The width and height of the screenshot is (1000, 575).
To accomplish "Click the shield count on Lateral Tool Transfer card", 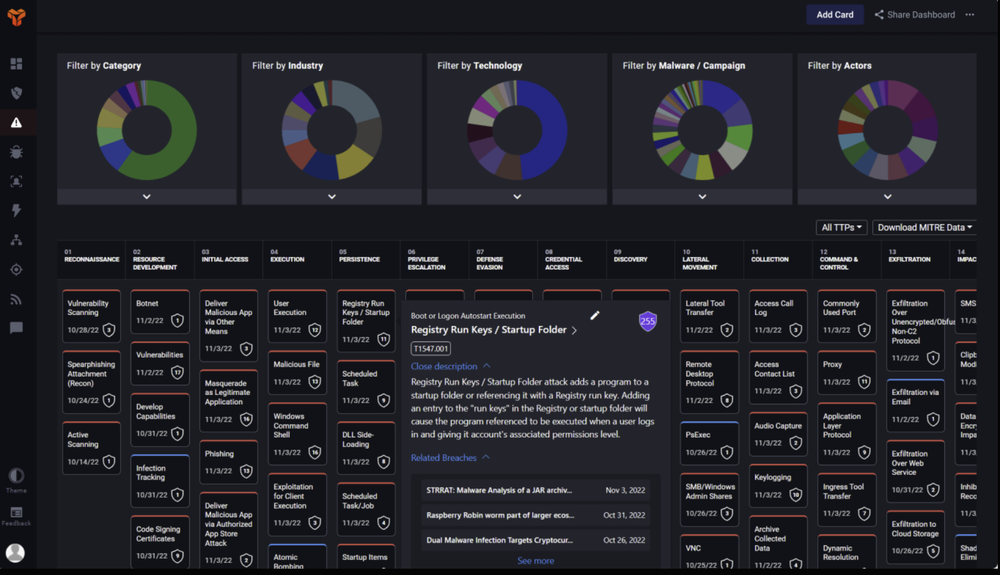I will (726, 330).
